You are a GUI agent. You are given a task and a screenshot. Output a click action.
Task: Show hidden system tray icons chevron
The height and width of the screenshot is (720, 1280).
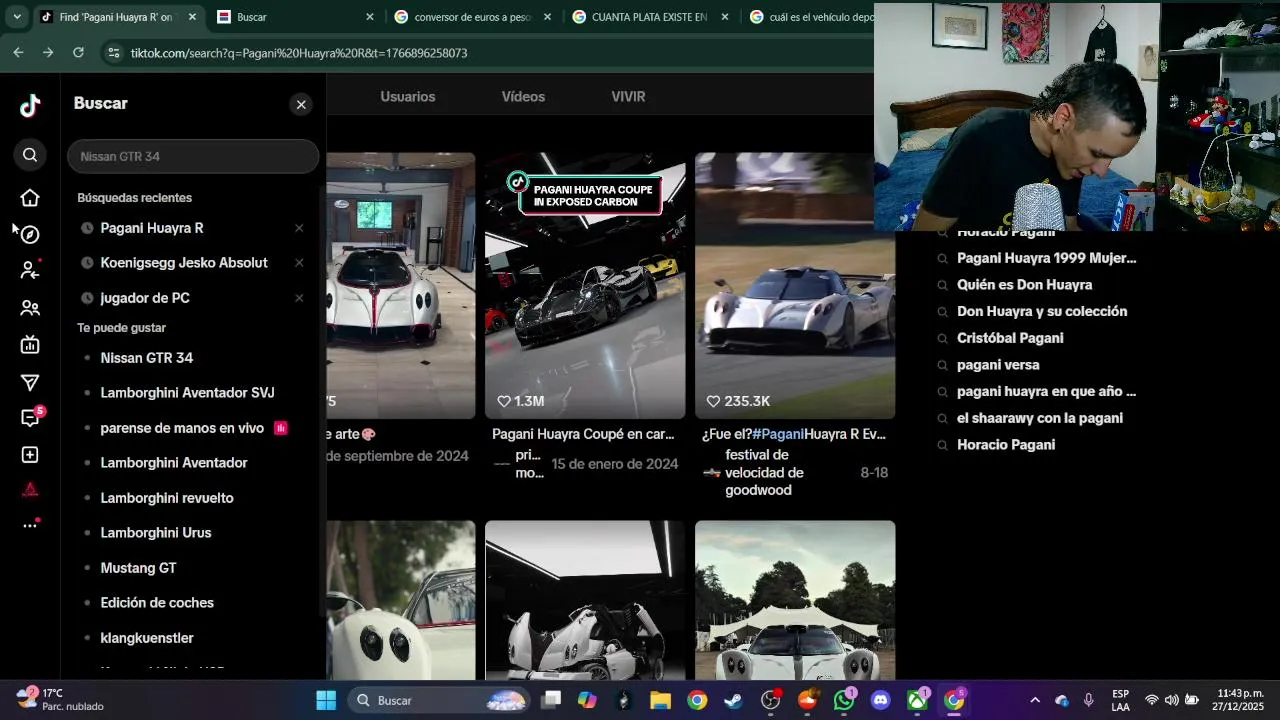[x=1035, y=700]
